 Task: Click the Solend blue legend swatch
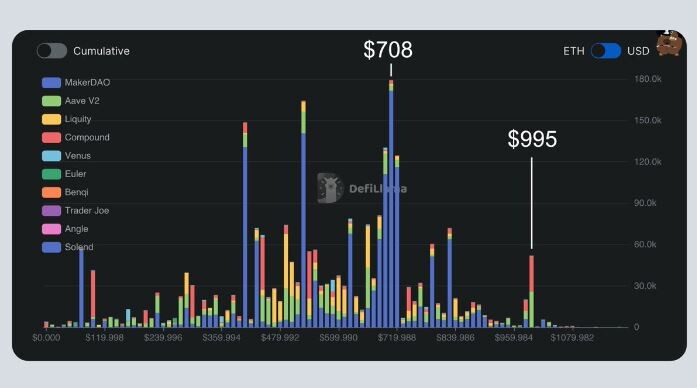tap(51, 247)
